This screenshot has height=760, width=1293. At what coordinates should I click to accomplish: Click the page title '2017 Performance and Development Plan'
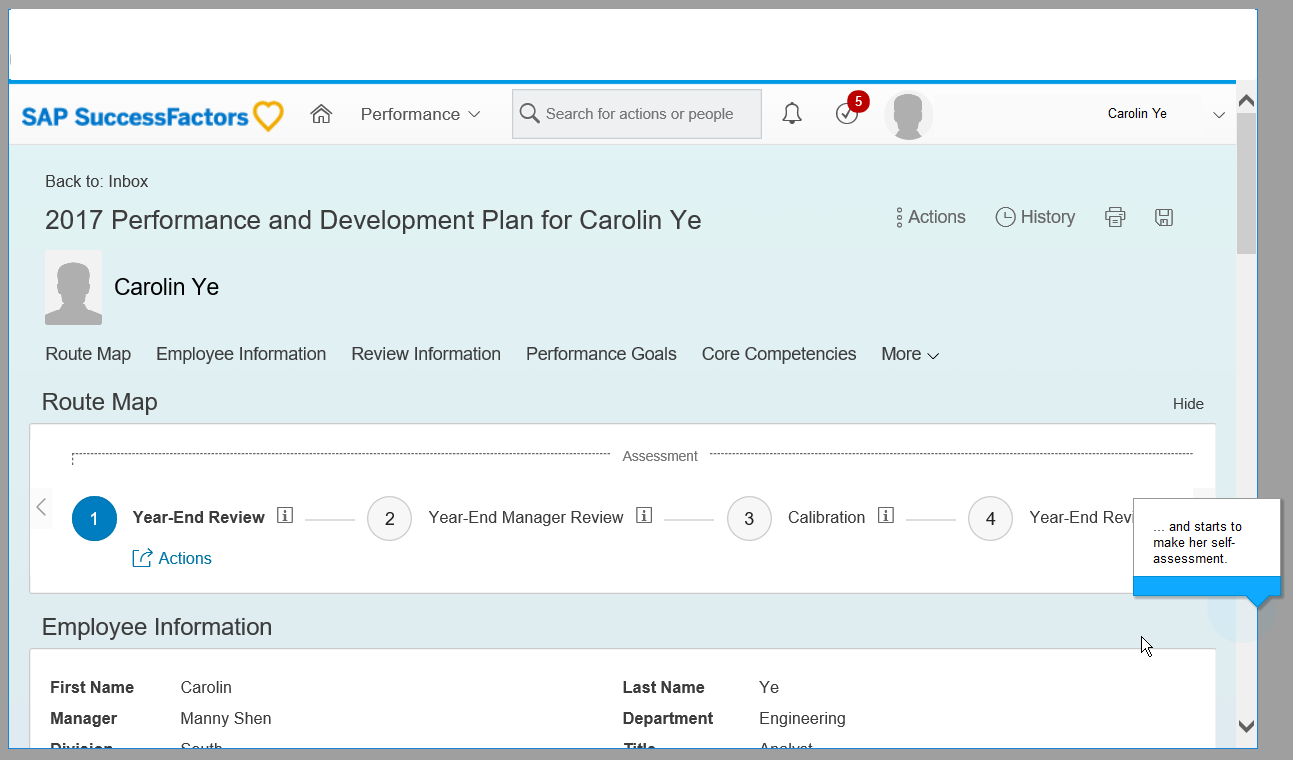373,220
